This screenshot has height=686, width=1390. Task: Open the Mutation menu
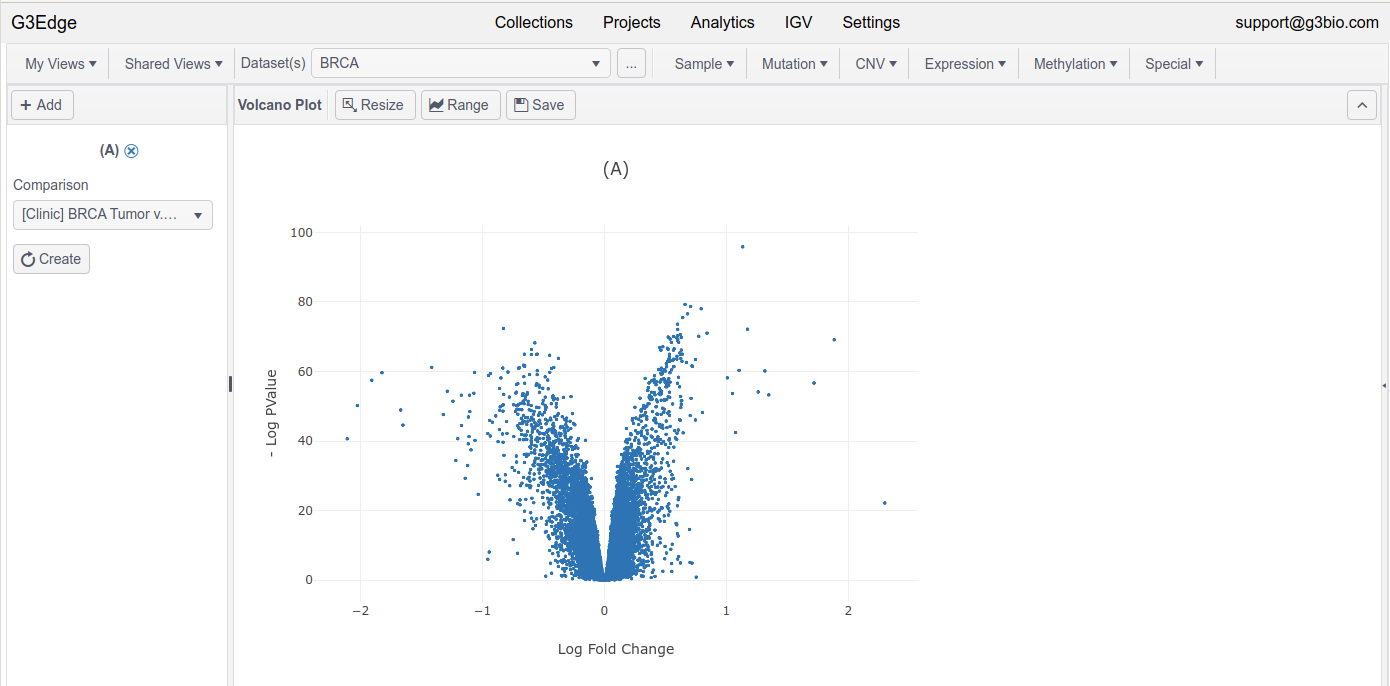click(795, 63)
